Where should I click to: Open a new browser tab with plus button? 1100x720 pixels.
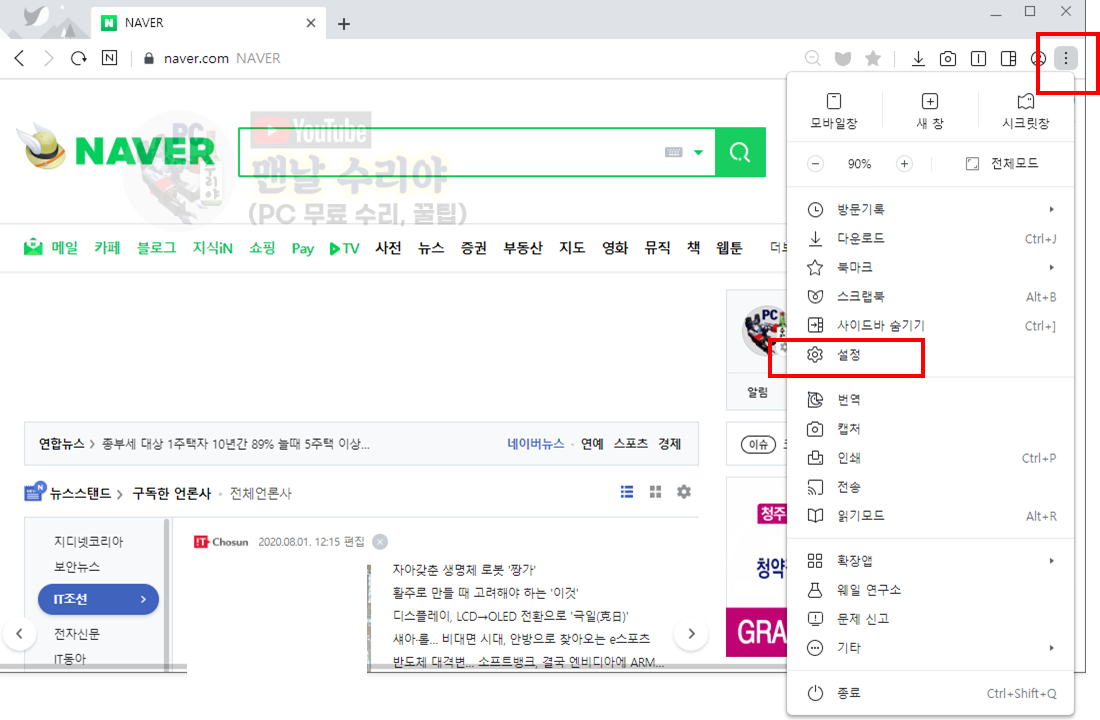pos(344,24)
